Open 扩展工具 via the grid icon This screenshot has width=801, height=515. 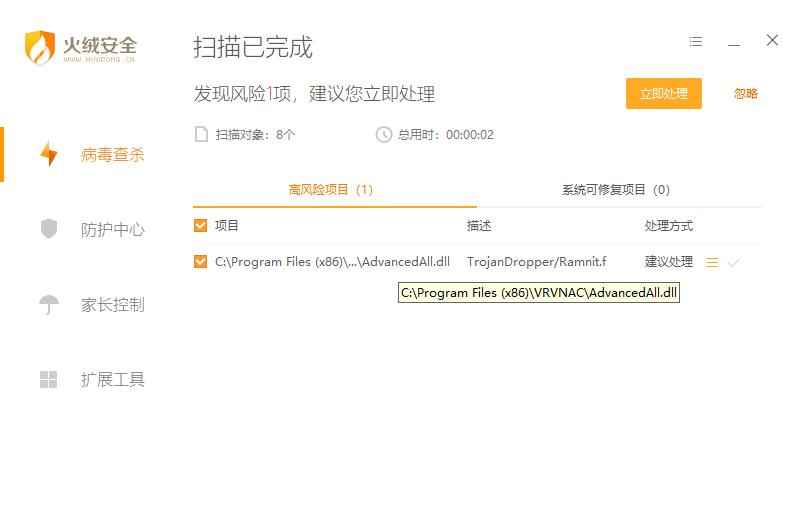[48, 379]
